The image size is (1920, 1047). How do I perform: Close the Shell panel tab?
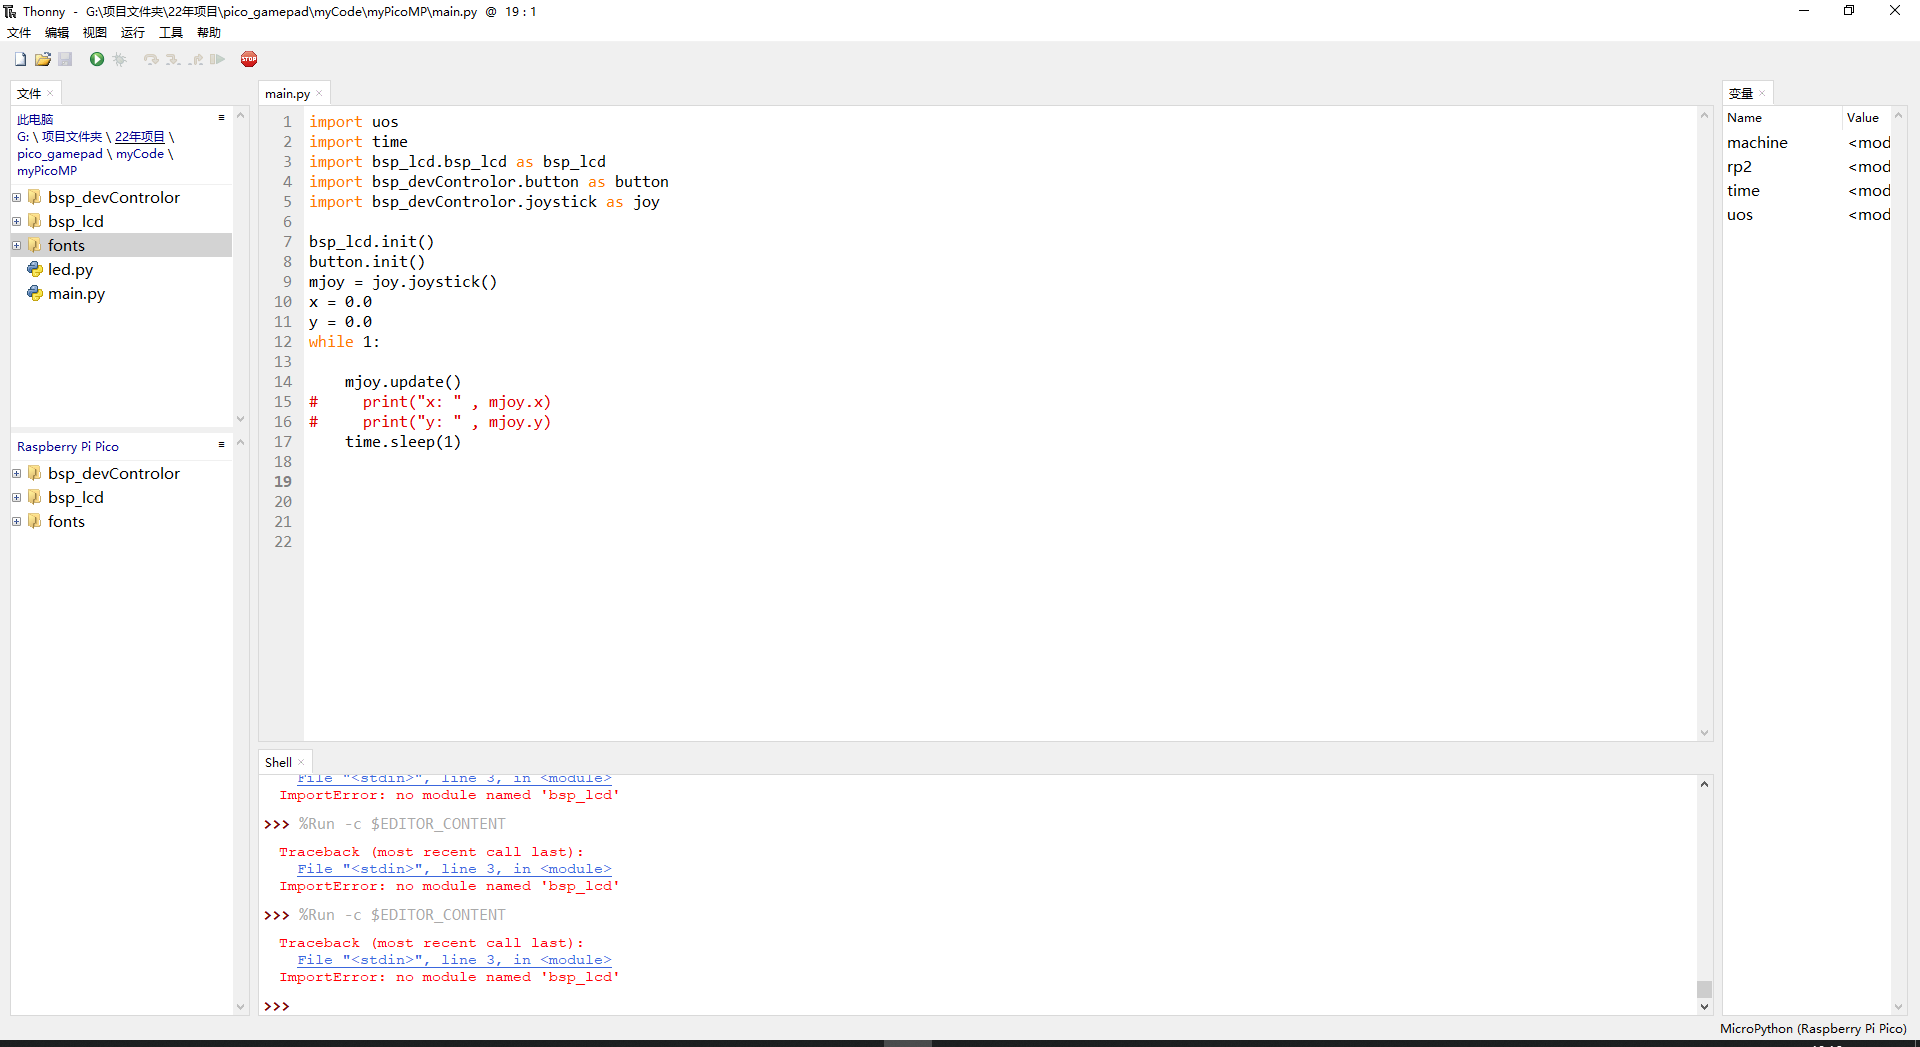click(301, 763)
